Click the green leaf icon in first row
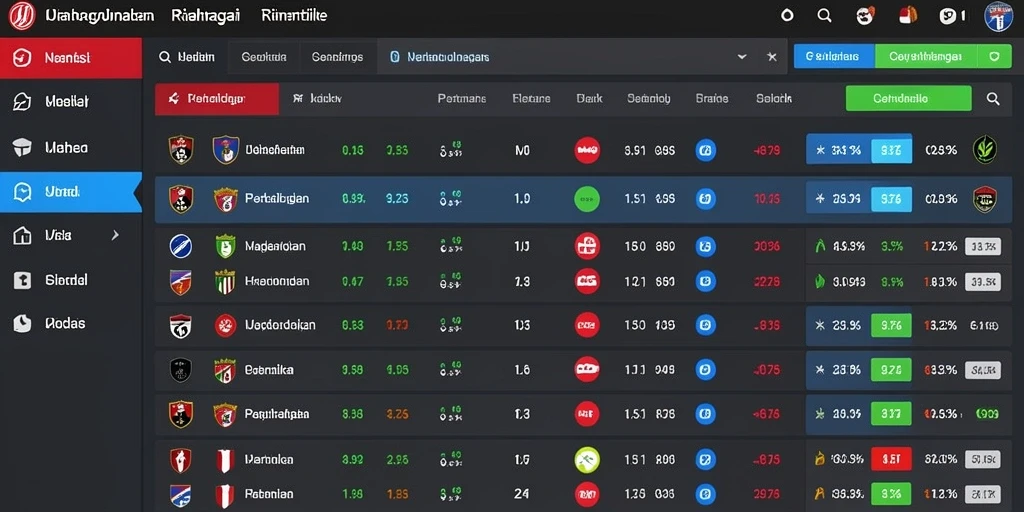 point(984,150)
